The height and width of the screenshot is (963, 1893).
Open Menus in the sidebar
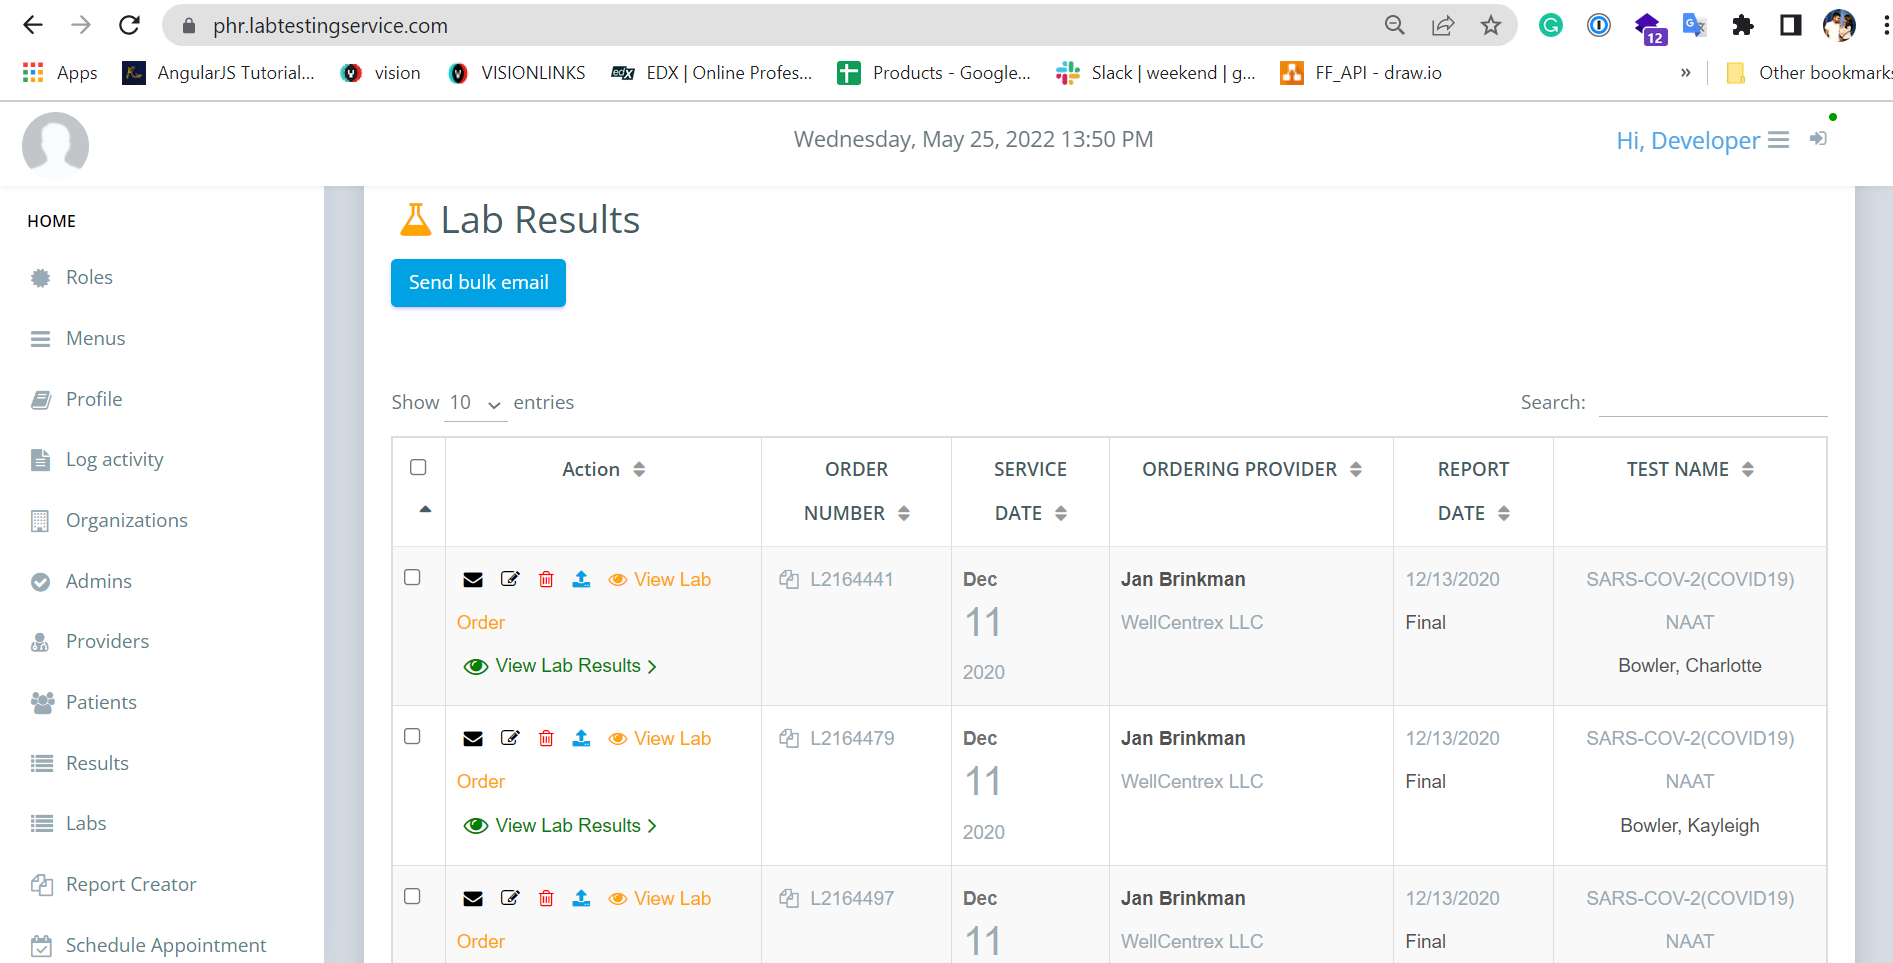click(95, 339)
